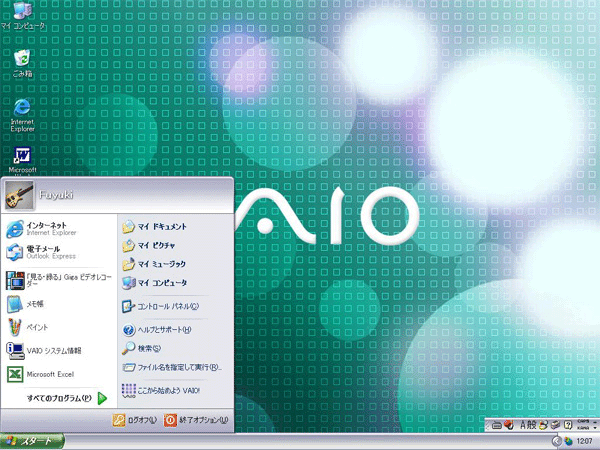The image size is (600, 450).
Task: Minimize the language bar
Action: (595, 422)
